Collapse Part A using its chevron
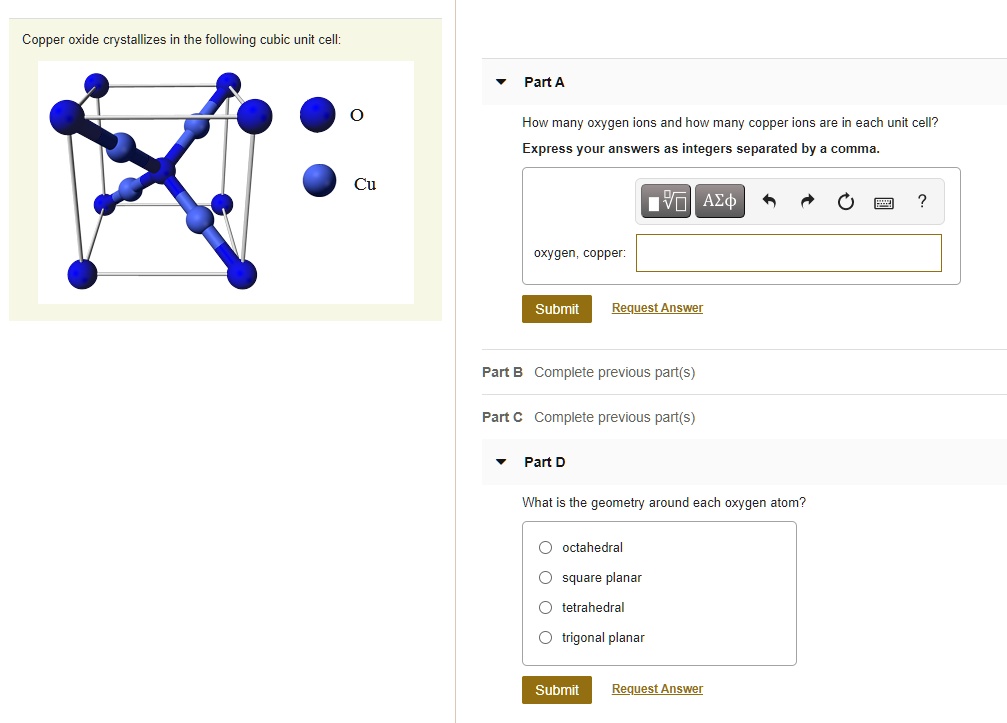Screen dimensions: 1007x723 coord(499,82)
